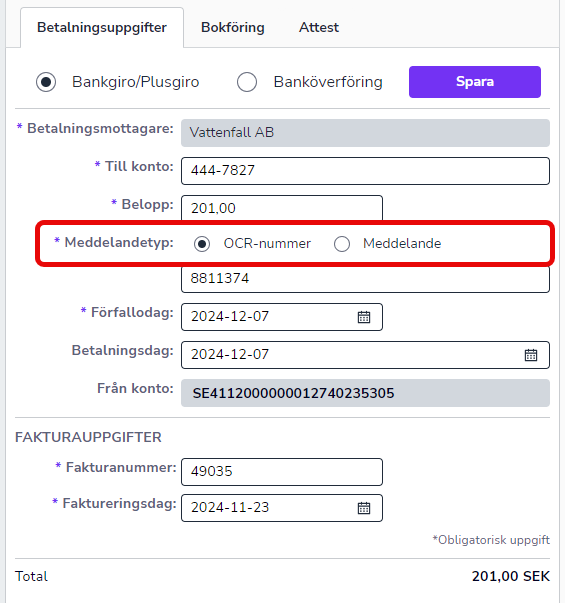Choose OCR-nummer as message type
This screenshot has height=603, width=565.
point(202,244)
